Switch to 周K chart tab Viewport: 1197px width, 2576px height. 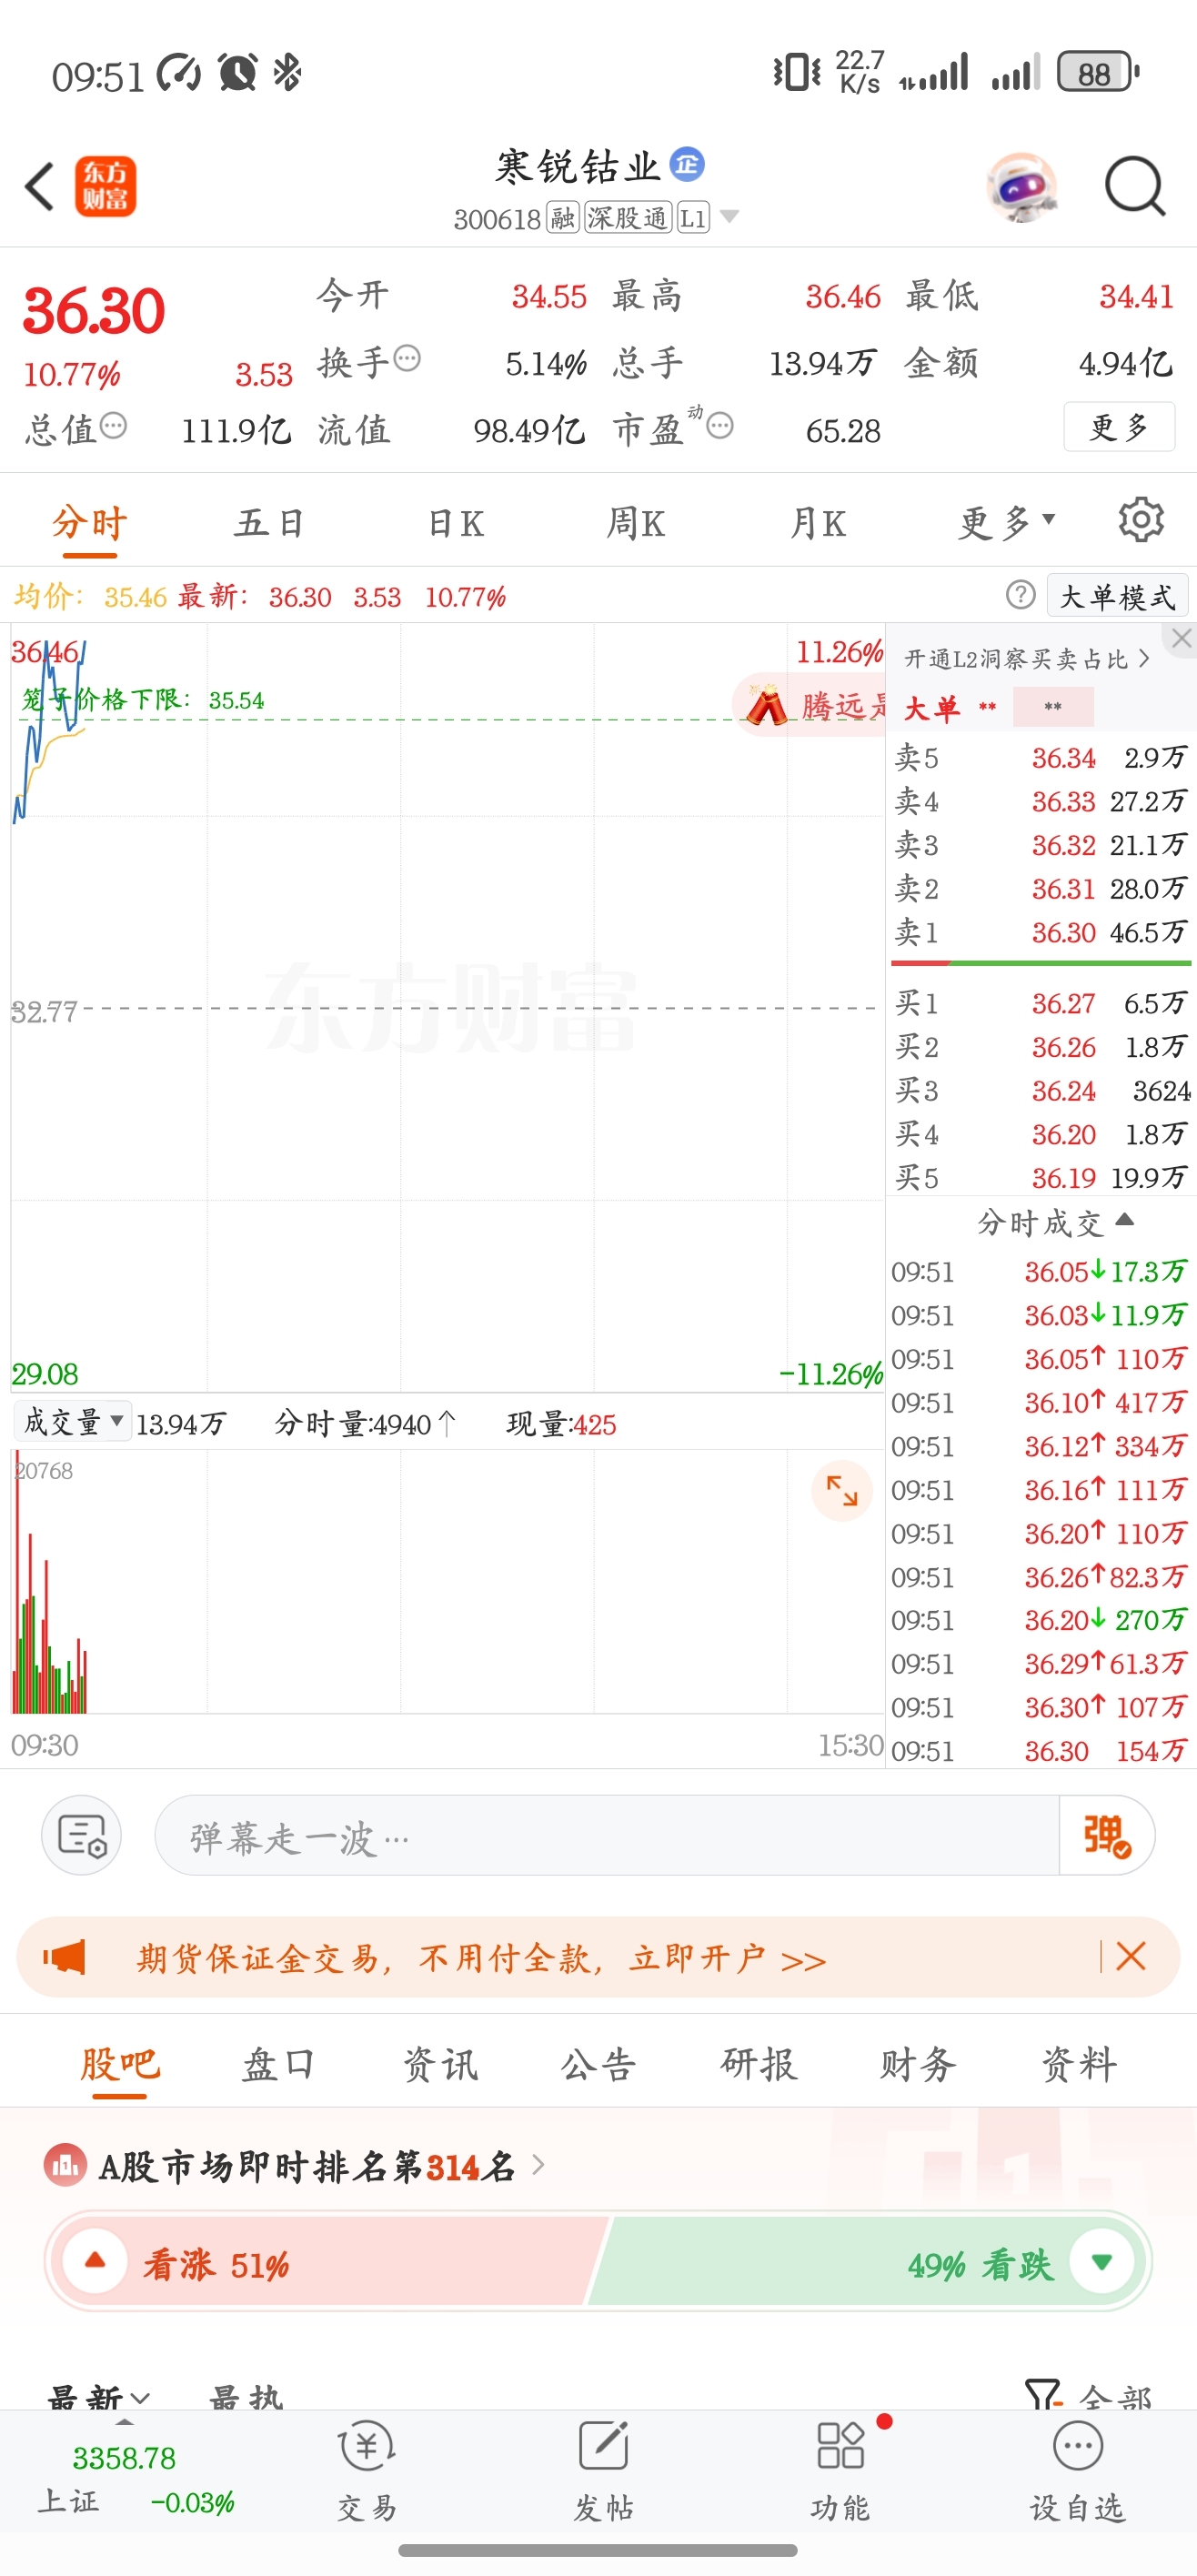coord(635,523)
